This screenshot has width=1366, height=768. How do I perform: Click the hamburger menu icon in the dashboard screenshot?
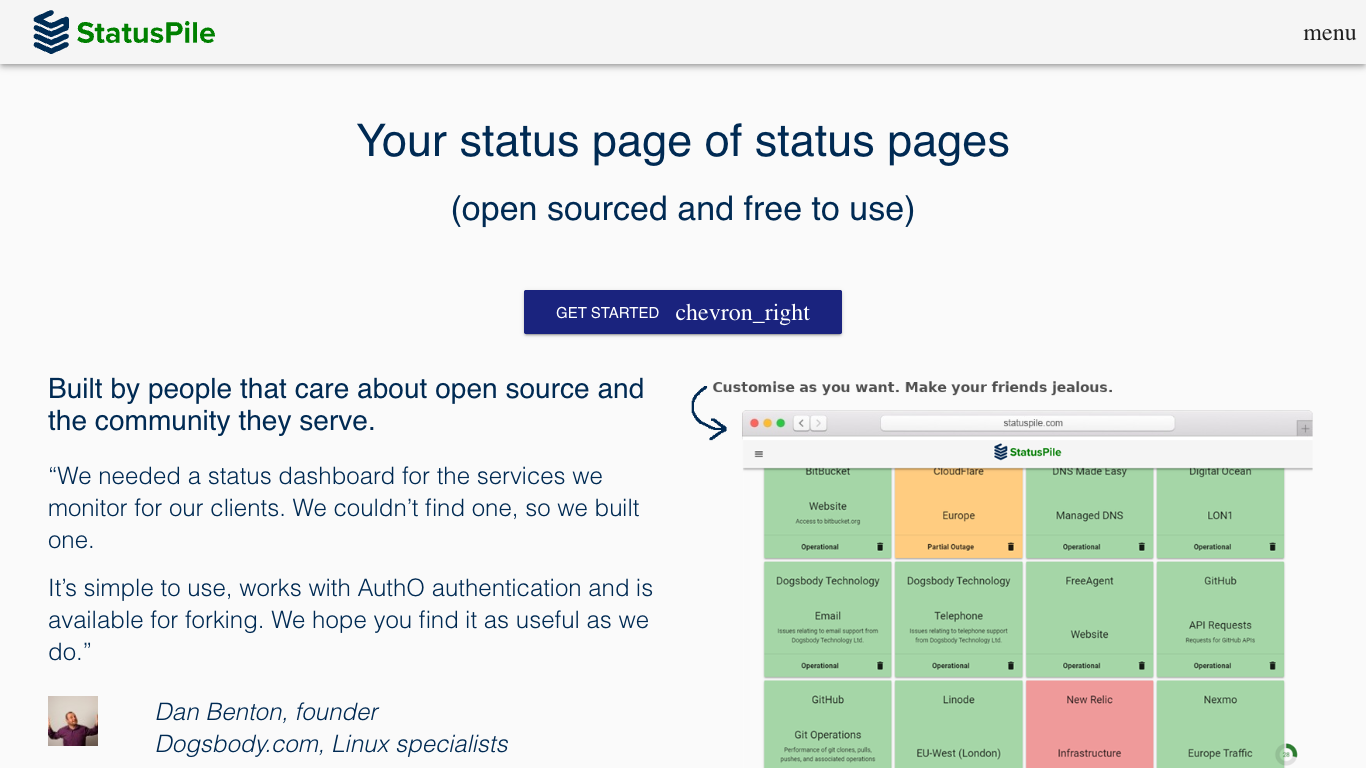click(x=759, y=453)
